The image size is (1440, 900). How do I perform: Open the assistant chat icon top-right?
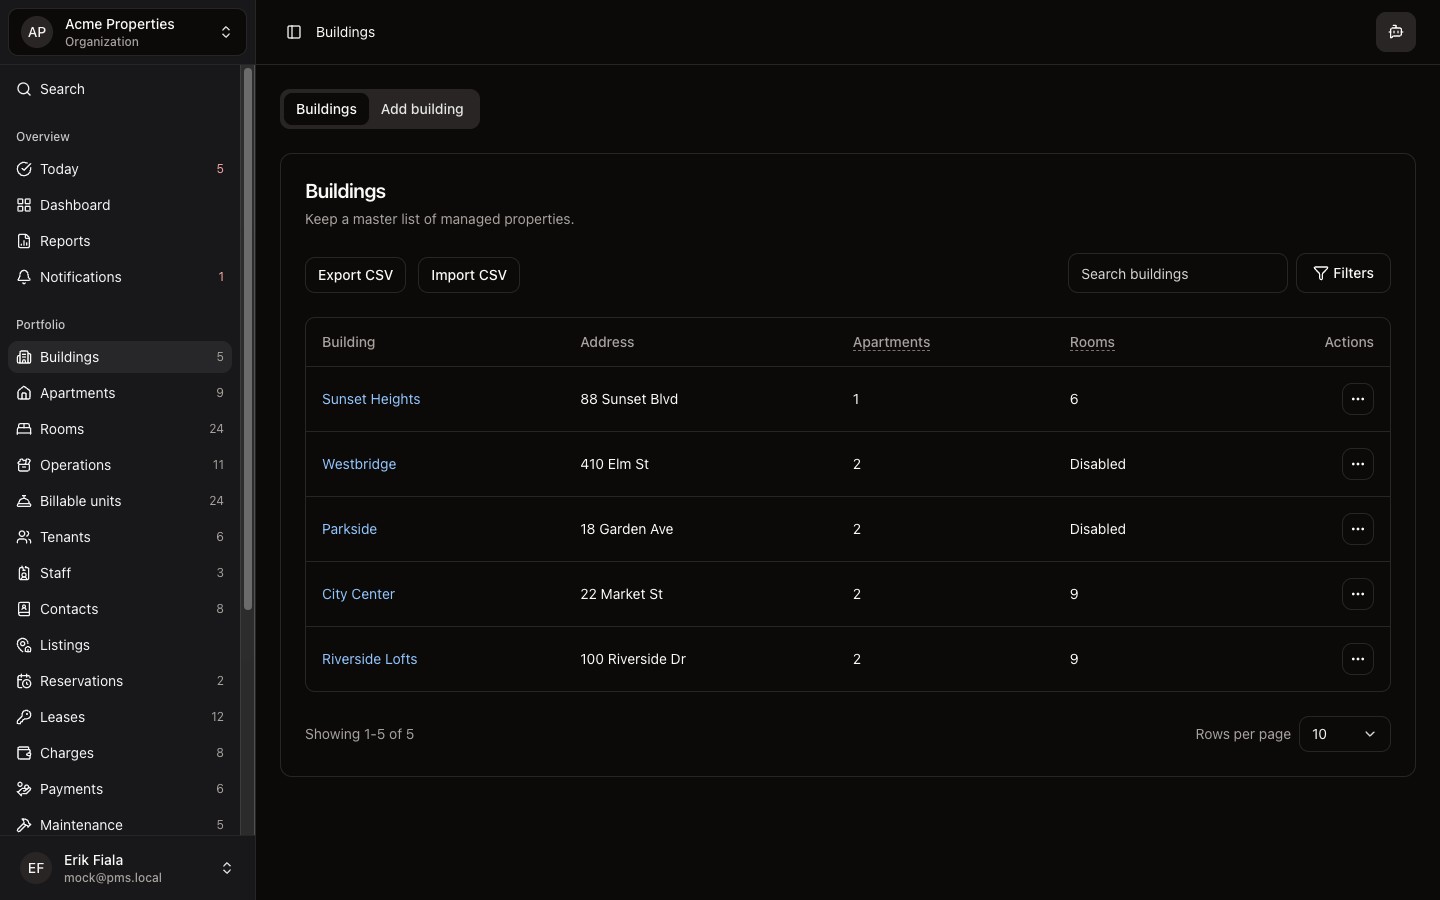tap(1395, 32)
